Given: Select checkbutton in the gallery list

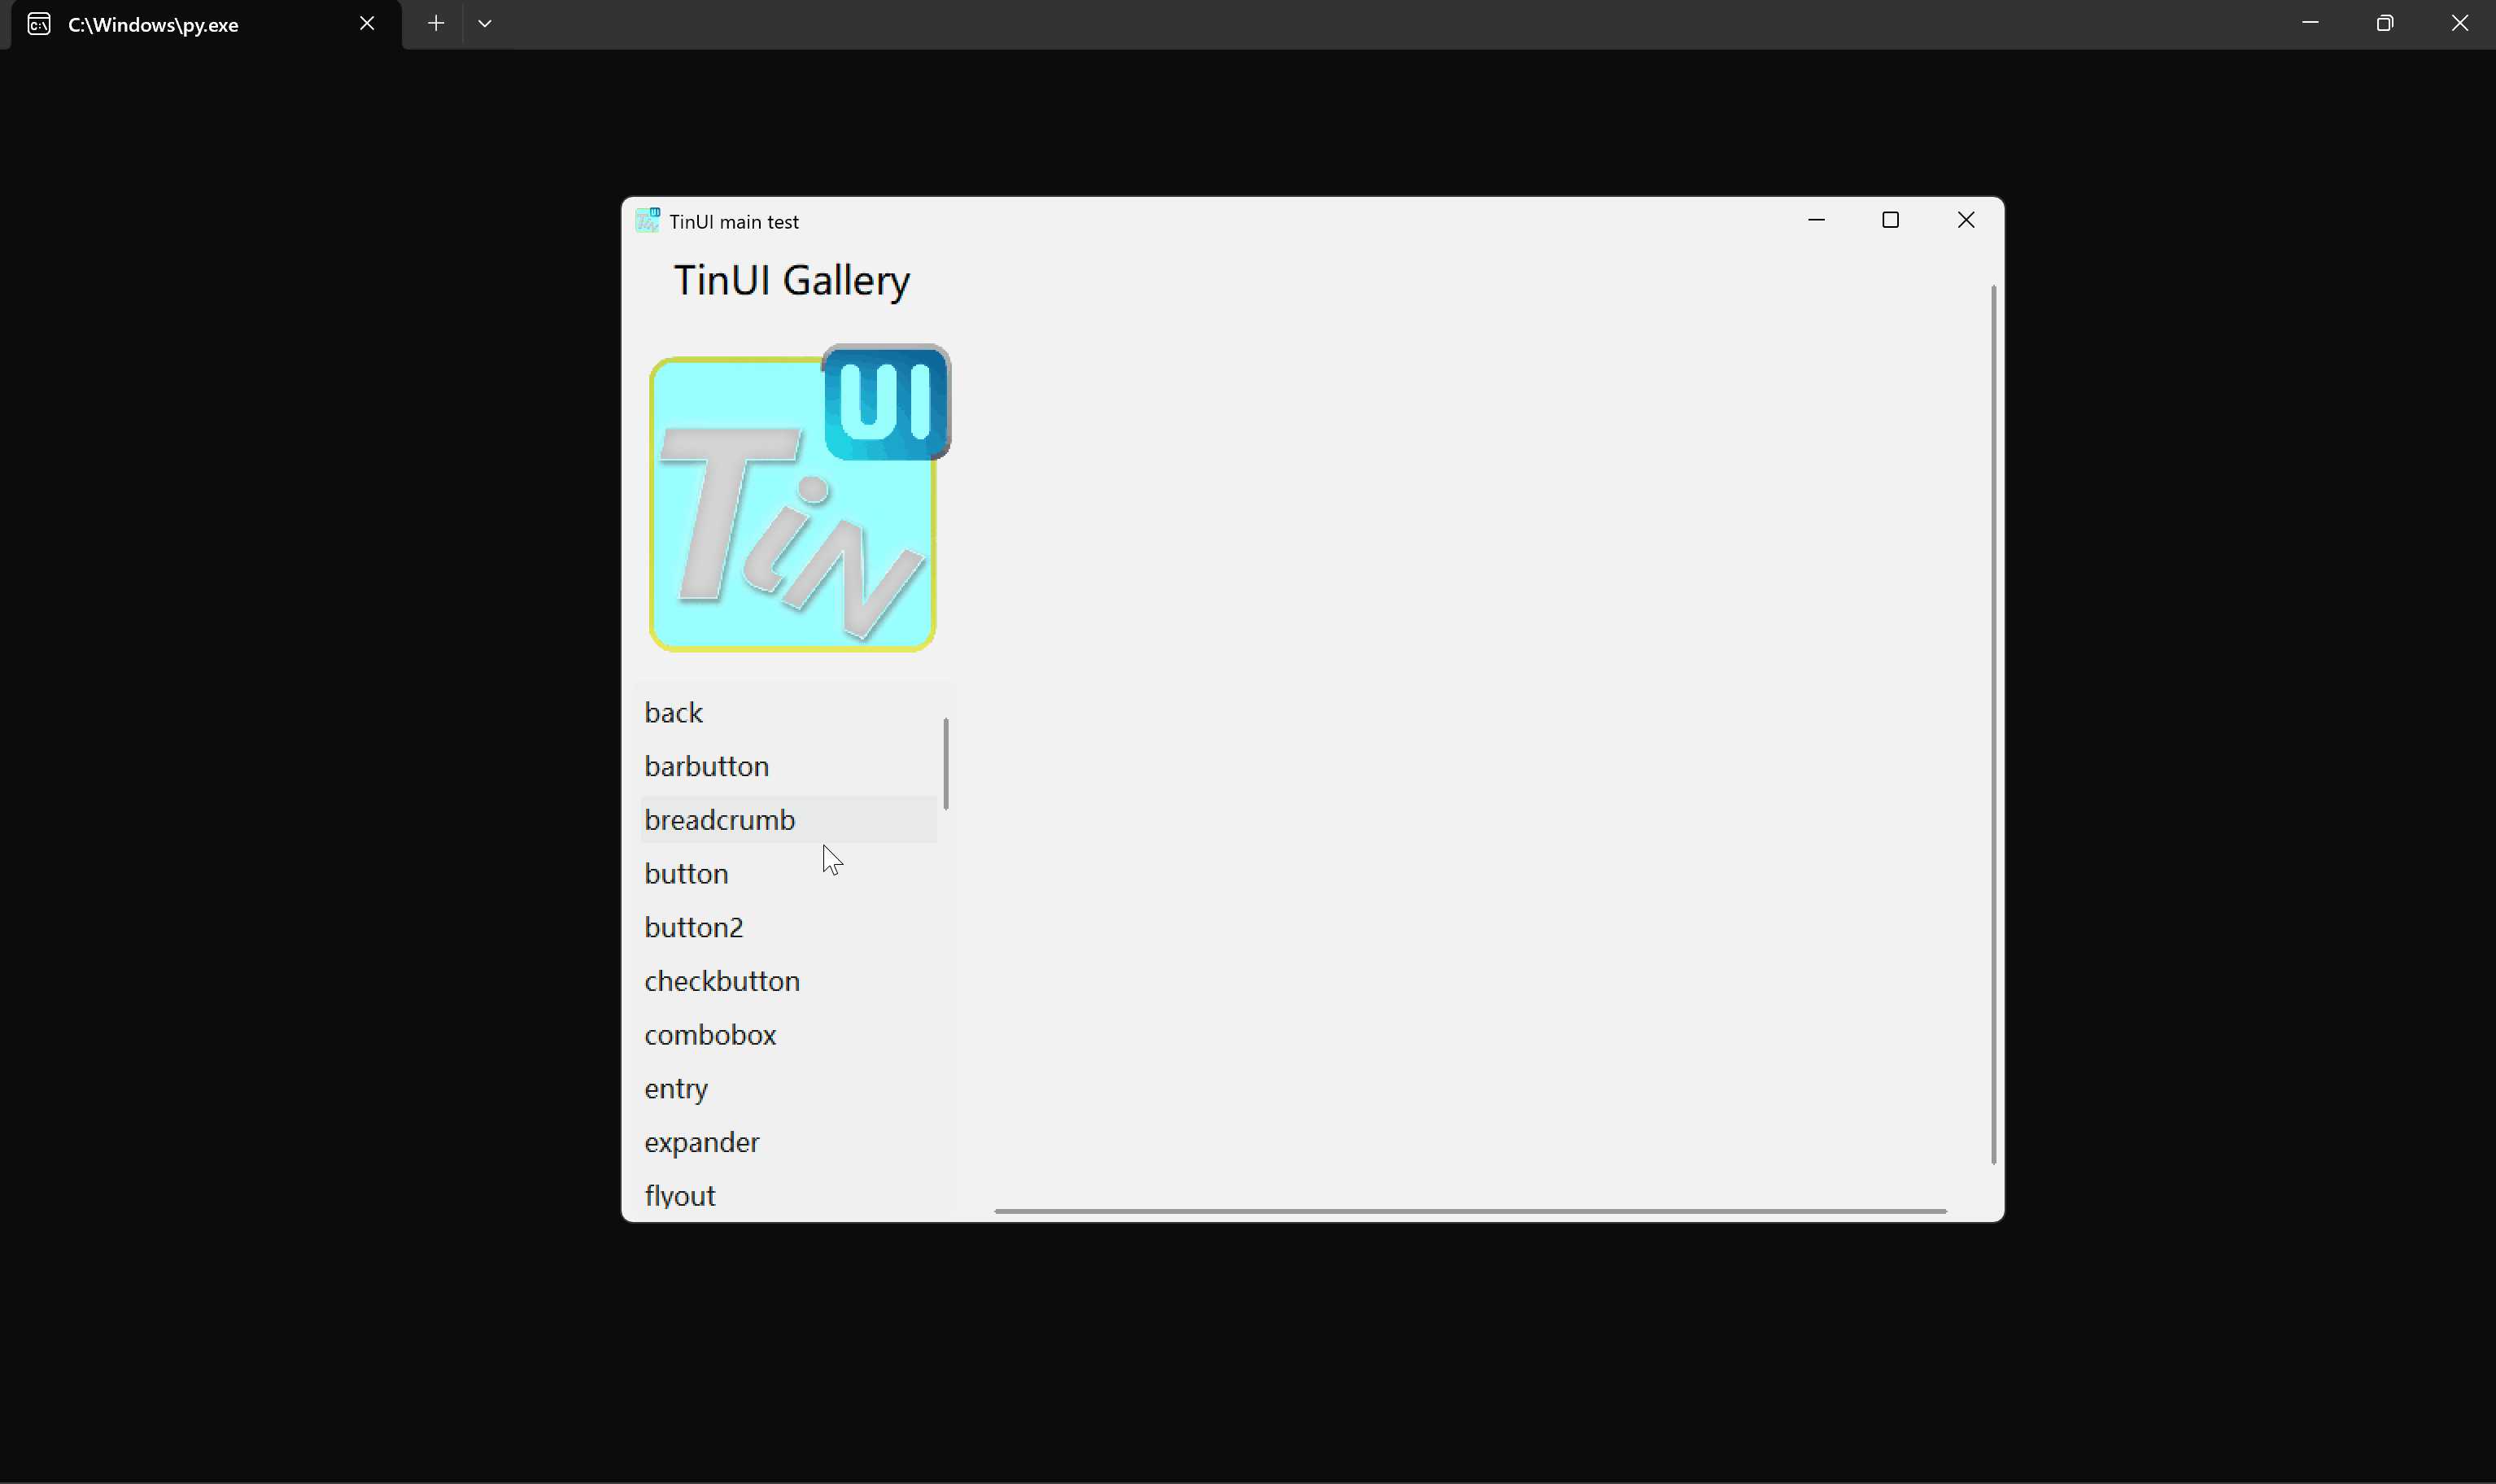Looking at the screenshot, I should click(722, 982).
